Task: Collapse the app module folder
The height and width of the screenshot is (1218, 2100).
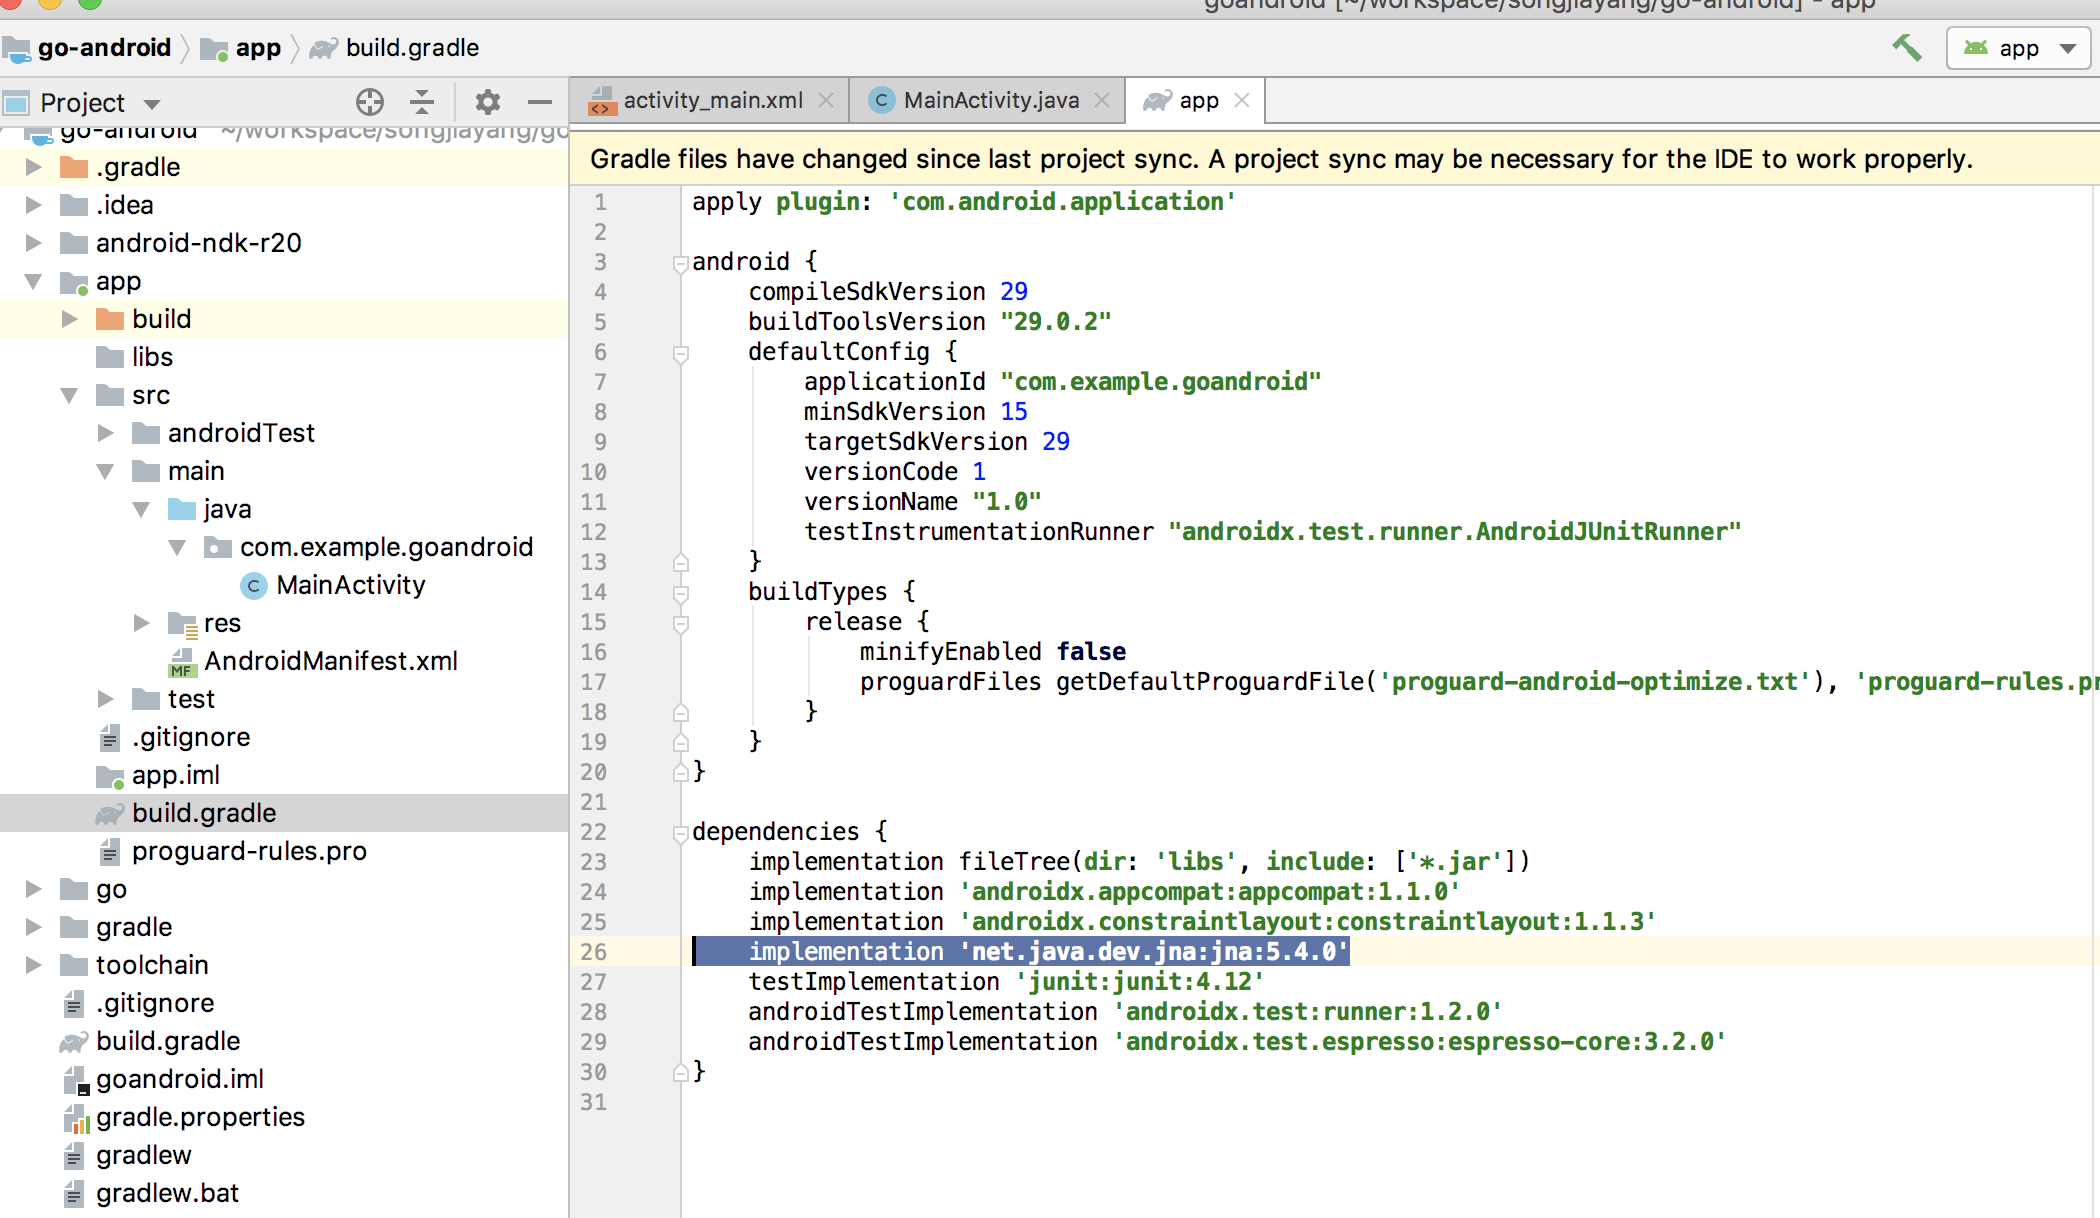Action: point(34,281)
